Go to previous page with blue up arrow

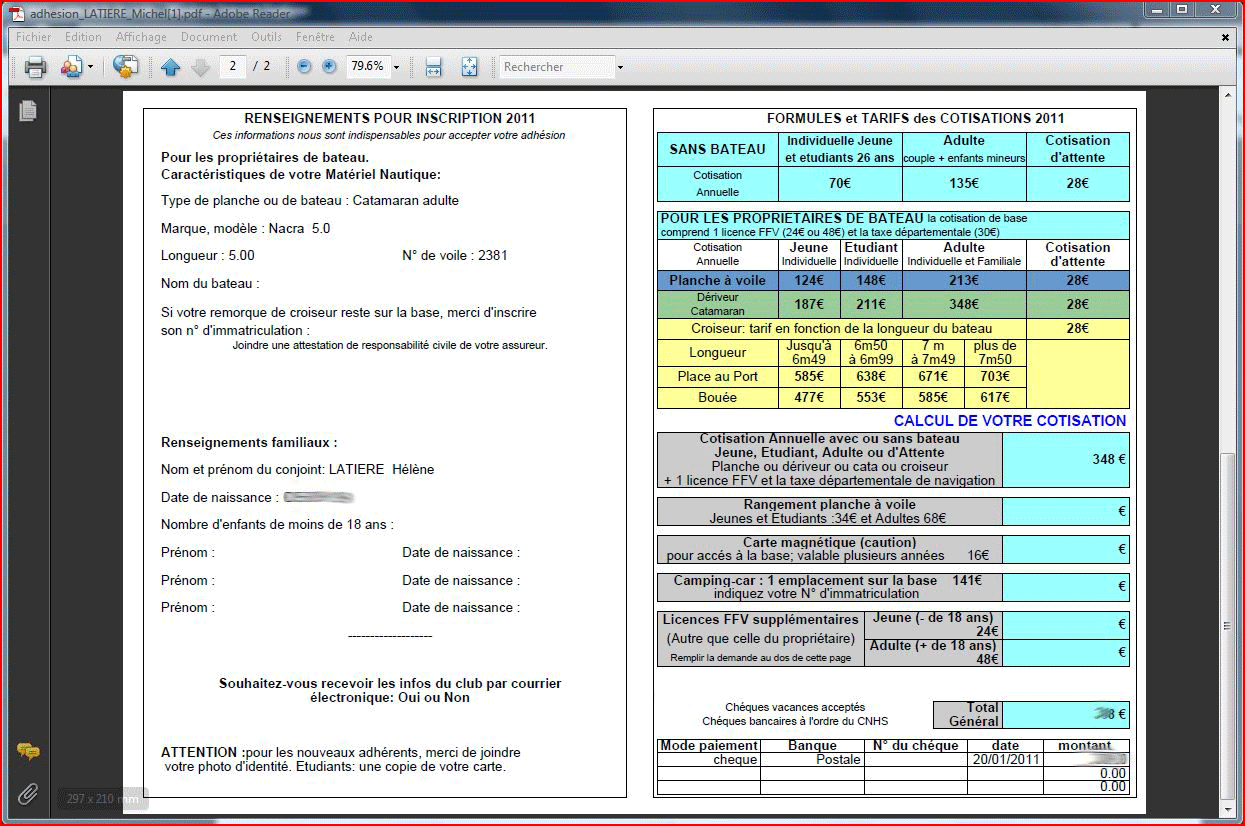170,67
